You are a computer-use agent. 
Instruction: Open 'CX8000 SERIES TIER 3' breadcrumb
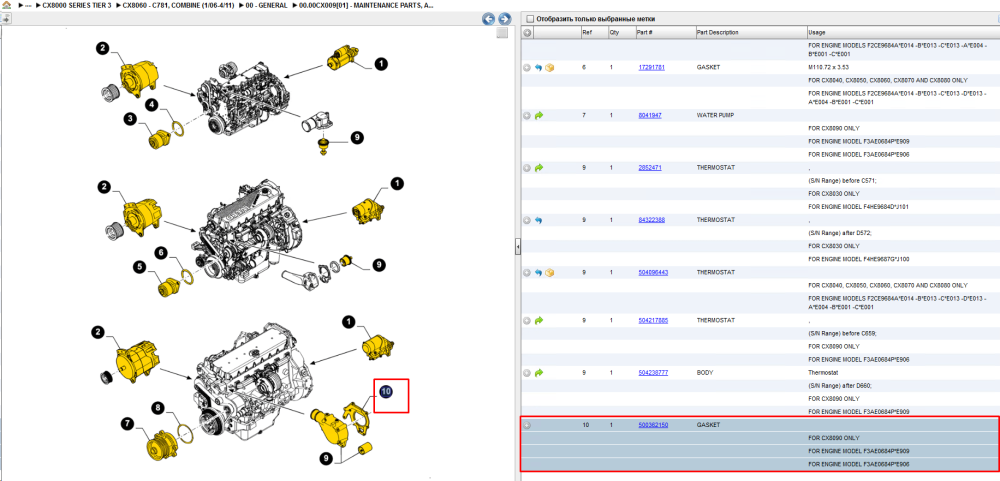pos(77,5)
